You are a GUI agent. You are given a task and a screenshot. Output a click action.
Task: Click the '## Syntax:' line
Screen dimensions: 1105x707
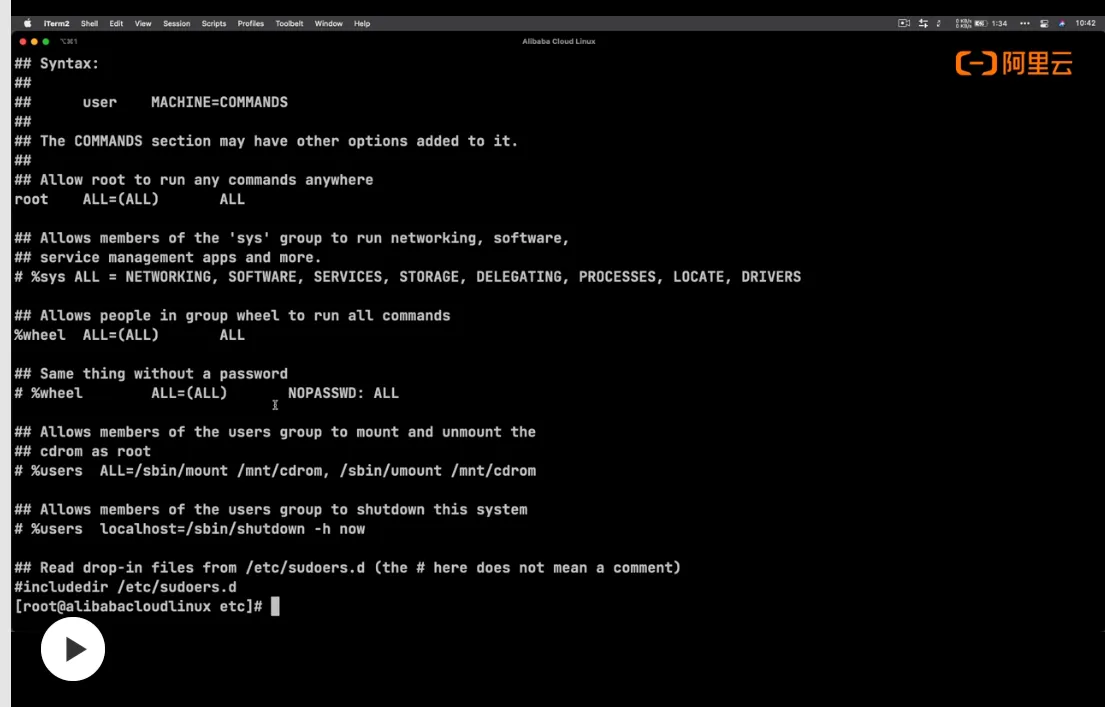tap(57, 63)
